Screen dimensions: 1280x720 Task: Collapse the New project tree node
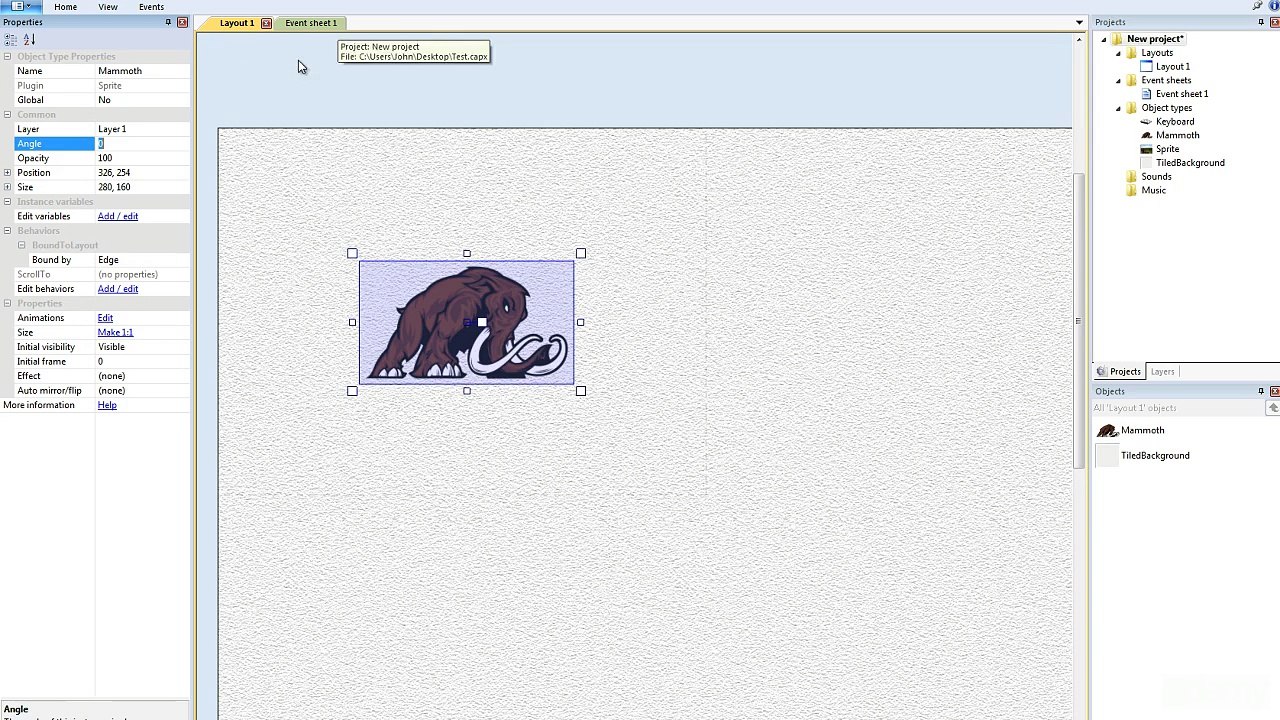(x=1104, y=39)
